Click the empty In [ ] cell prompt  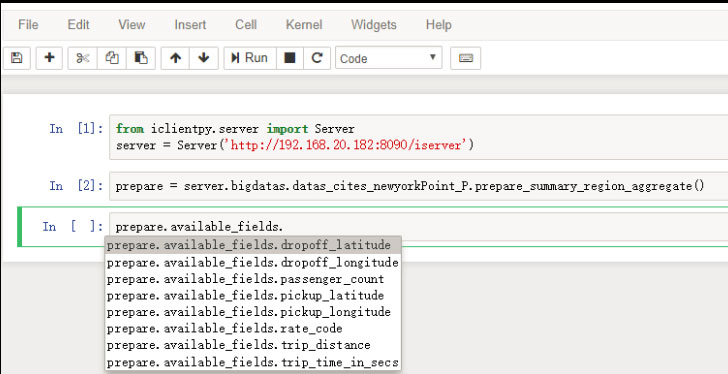coord(73,226)
